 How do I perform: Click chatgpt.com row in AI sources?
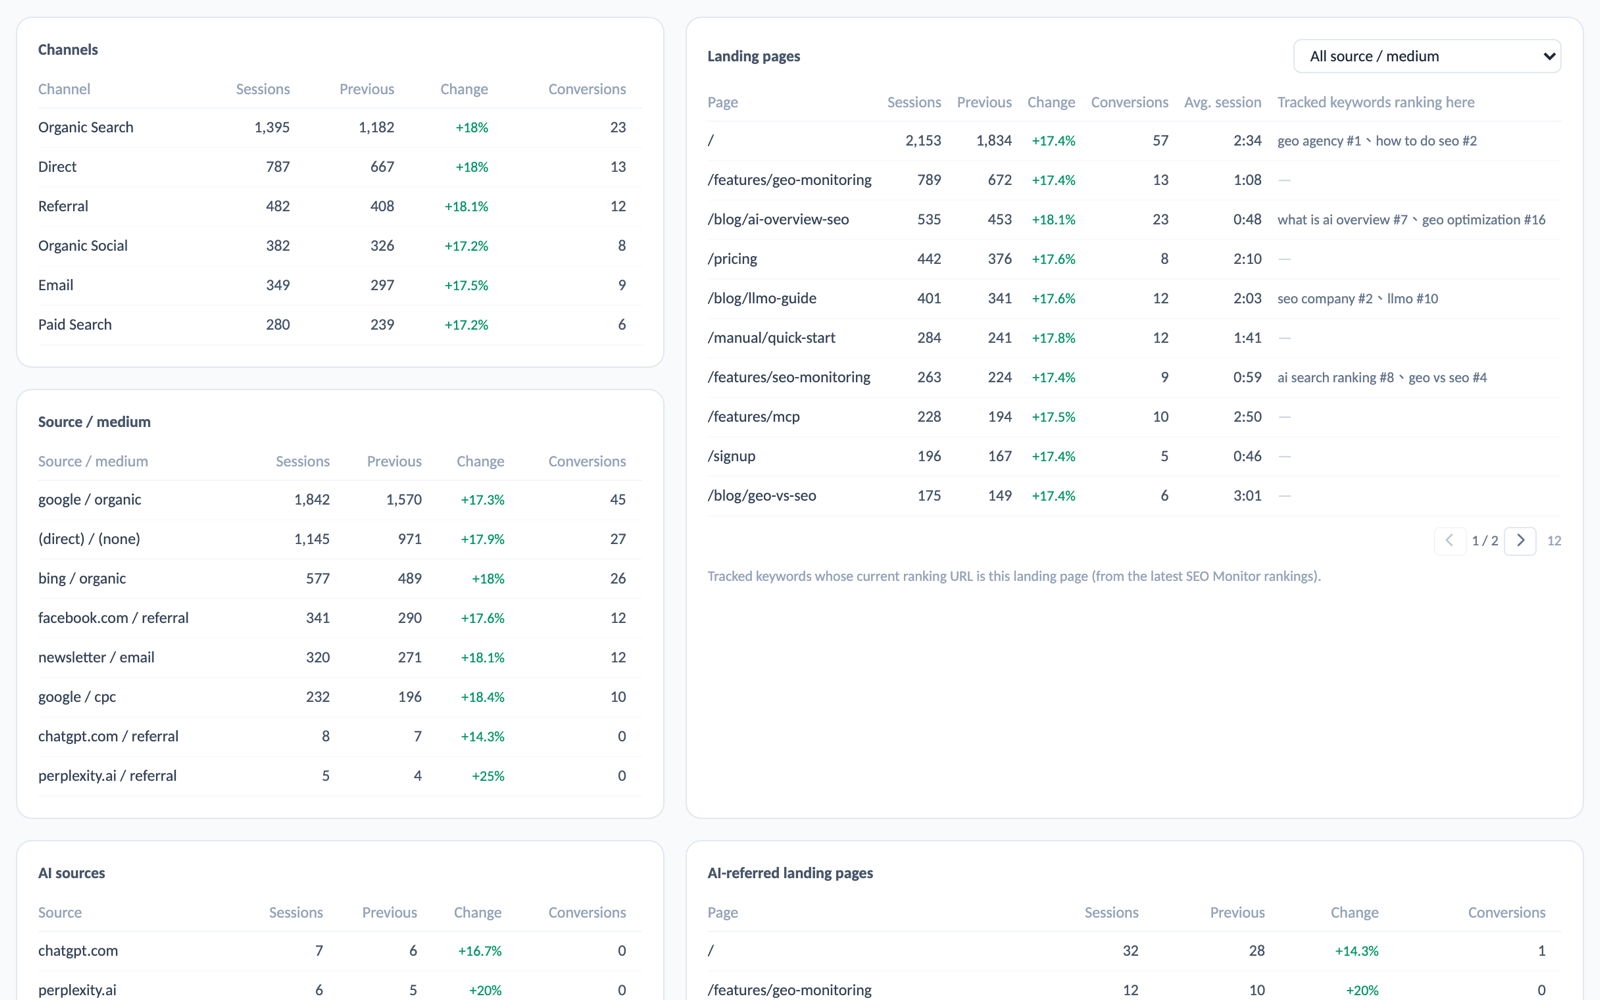(340, 951)
